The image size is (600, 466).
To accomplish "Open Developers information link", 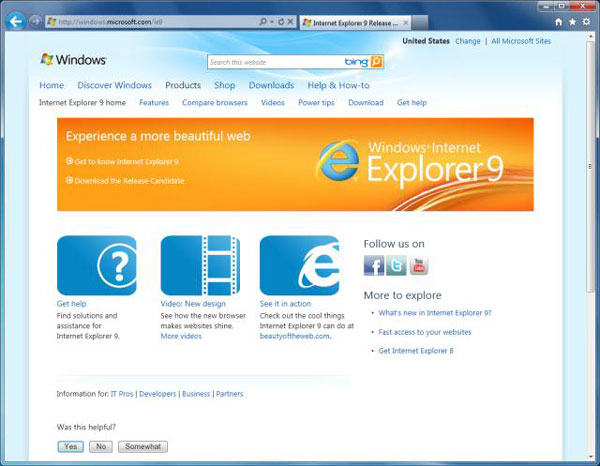I will (x=158, y=394).
